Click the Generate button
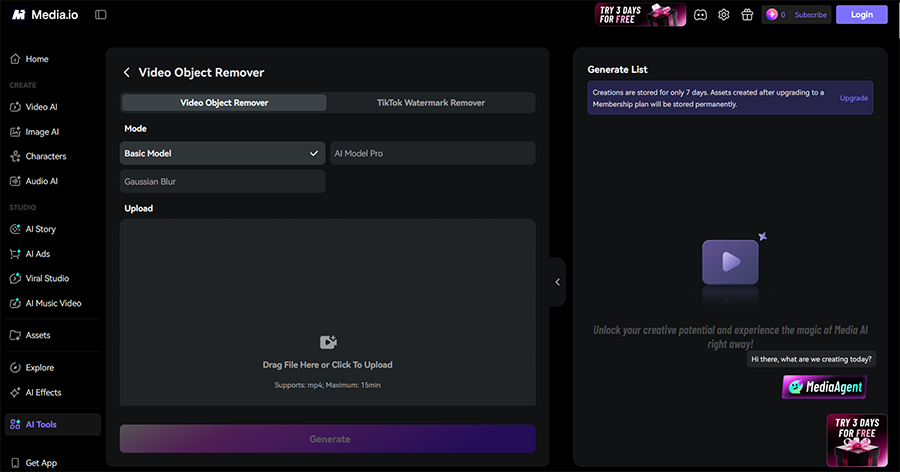The height and width of the screenshot is (472, 900). [x=328, y=439]
